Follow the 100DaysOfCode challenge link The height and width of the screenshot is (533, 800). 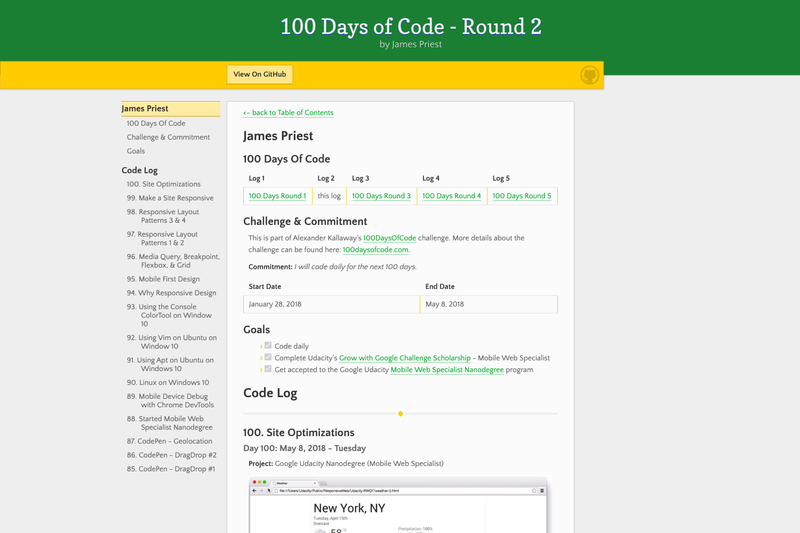(389, 238)
